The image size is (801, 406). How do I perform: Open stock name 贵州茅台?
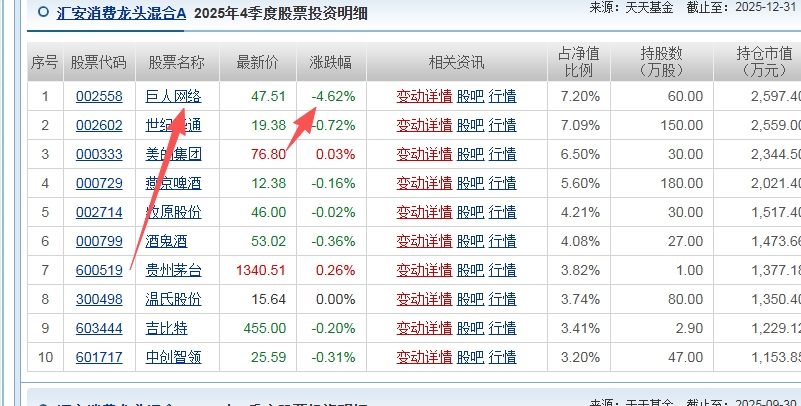(174, 270)
